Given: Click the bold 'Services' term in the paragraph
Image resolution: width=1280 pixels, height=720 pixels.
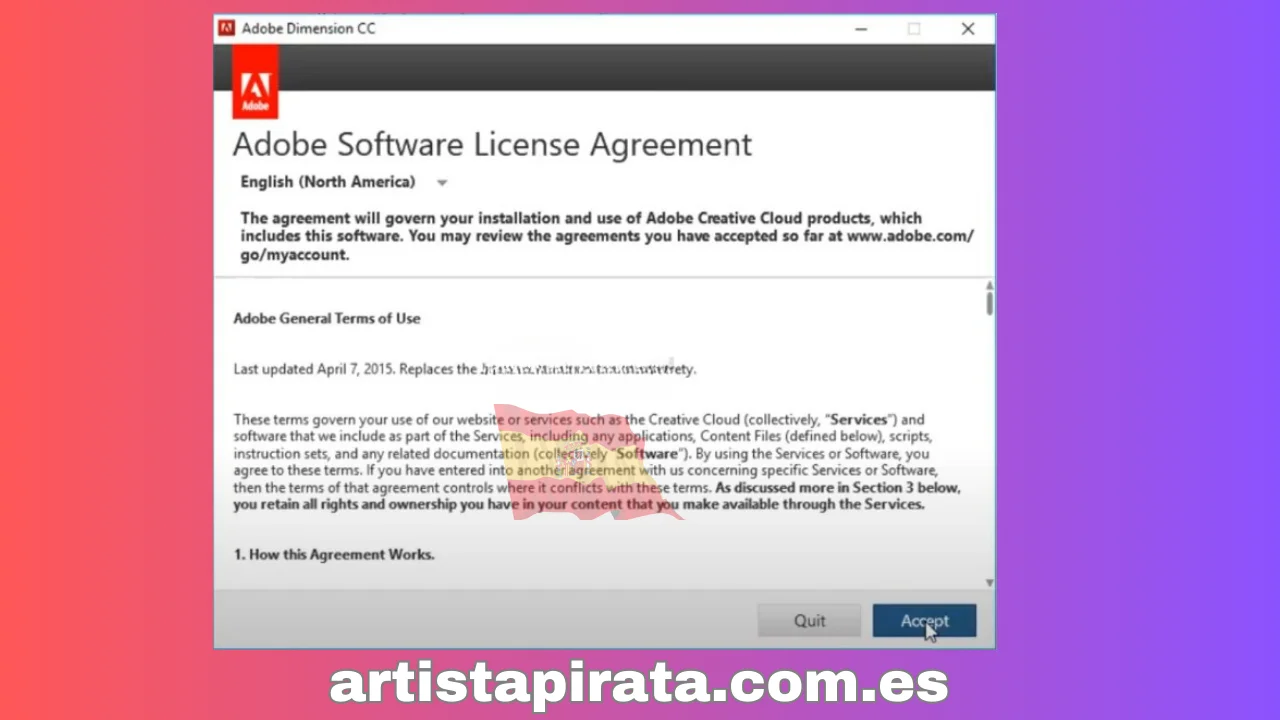Looking at the screenshot, I should click(x=858, y=419).
